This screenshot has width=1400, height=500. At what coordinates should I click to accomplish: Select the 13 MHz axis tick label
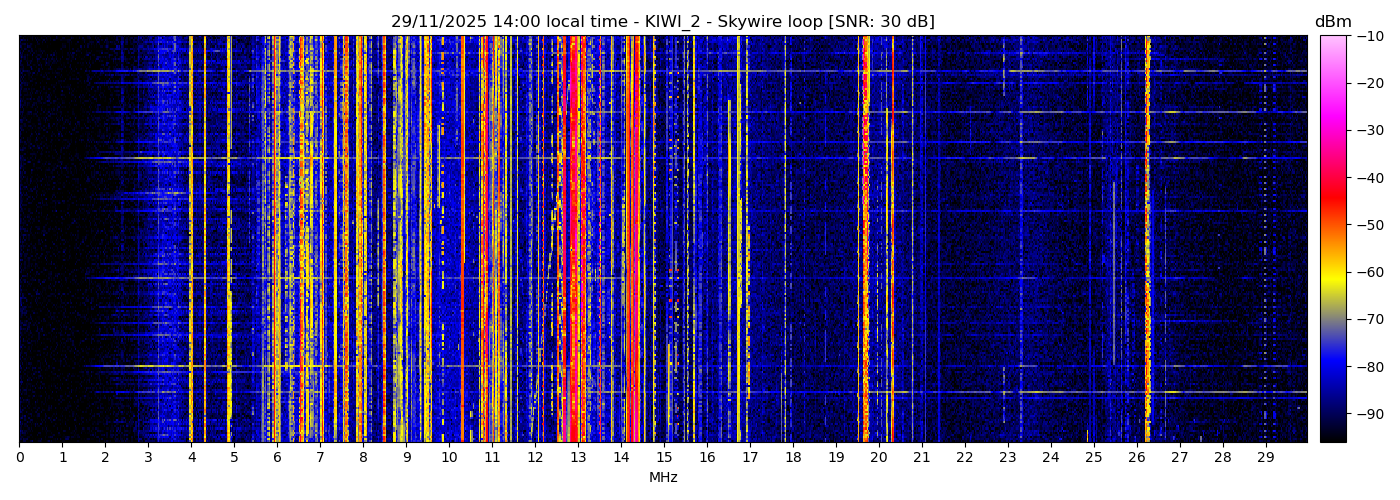tap(578, 458)
